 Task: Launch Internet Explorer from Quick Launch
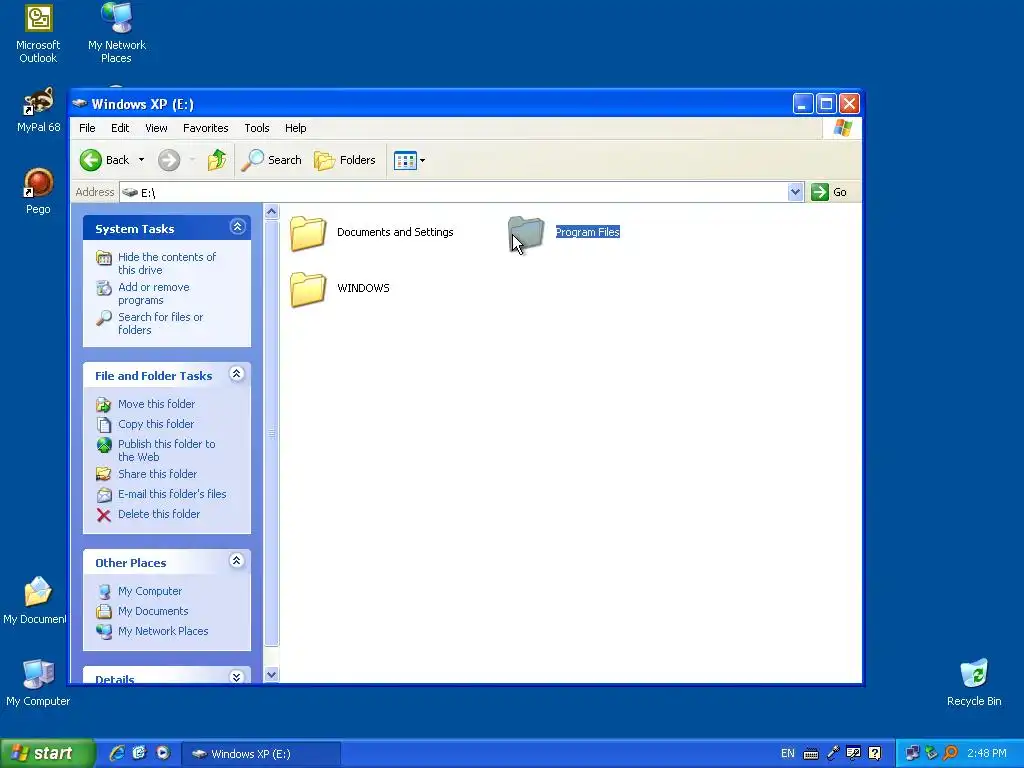click(x=117, y=753)
